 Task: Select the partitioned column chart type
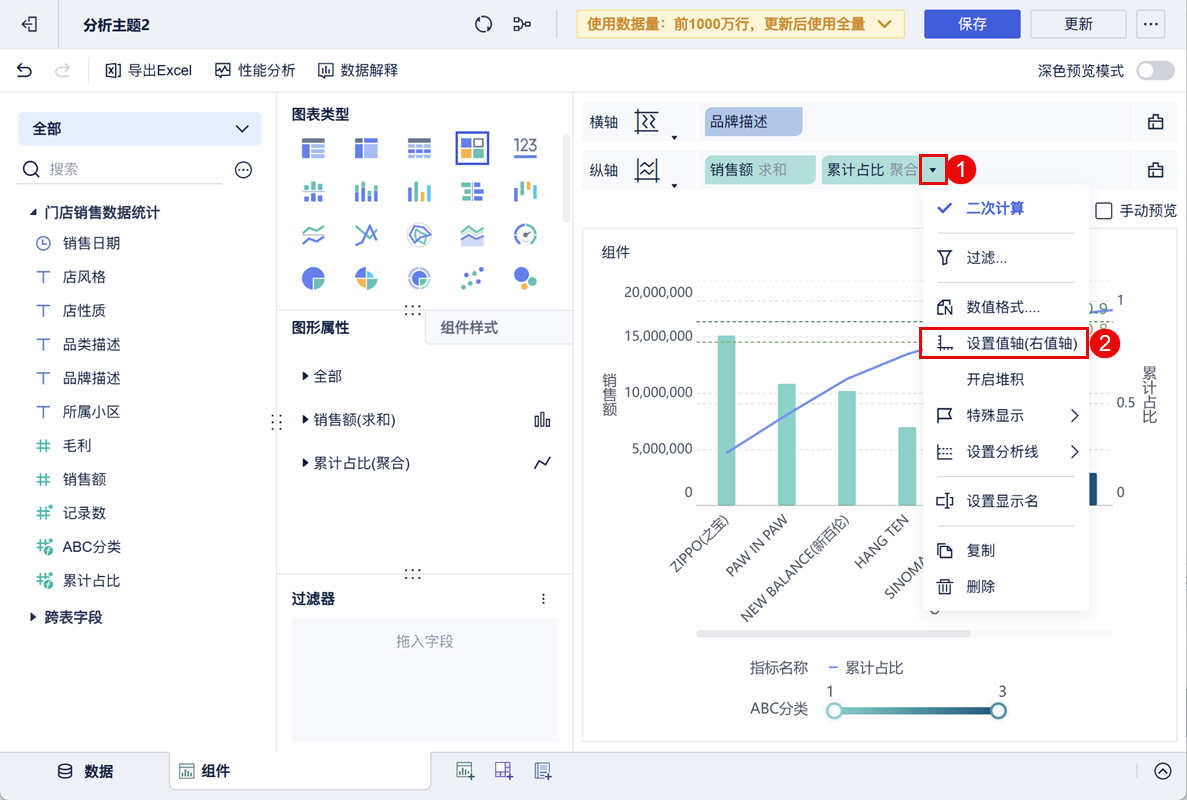coord(313,191)
